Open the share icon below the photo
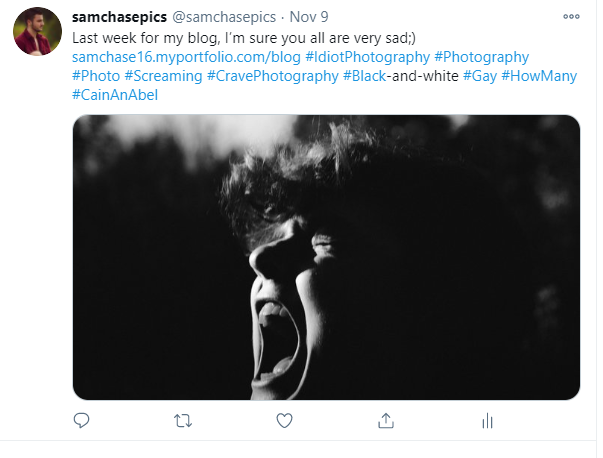 pyautogui.click(x=386, y=420)
